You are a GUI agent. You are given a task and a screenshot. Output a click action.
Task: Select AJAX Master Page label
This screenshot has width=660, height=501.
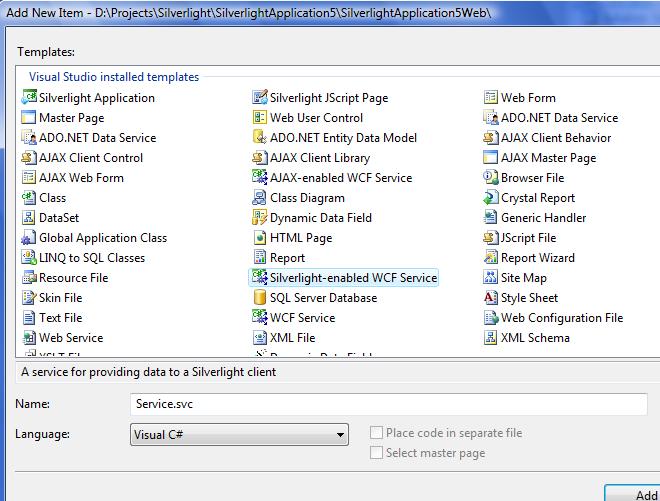pos(548,158)
